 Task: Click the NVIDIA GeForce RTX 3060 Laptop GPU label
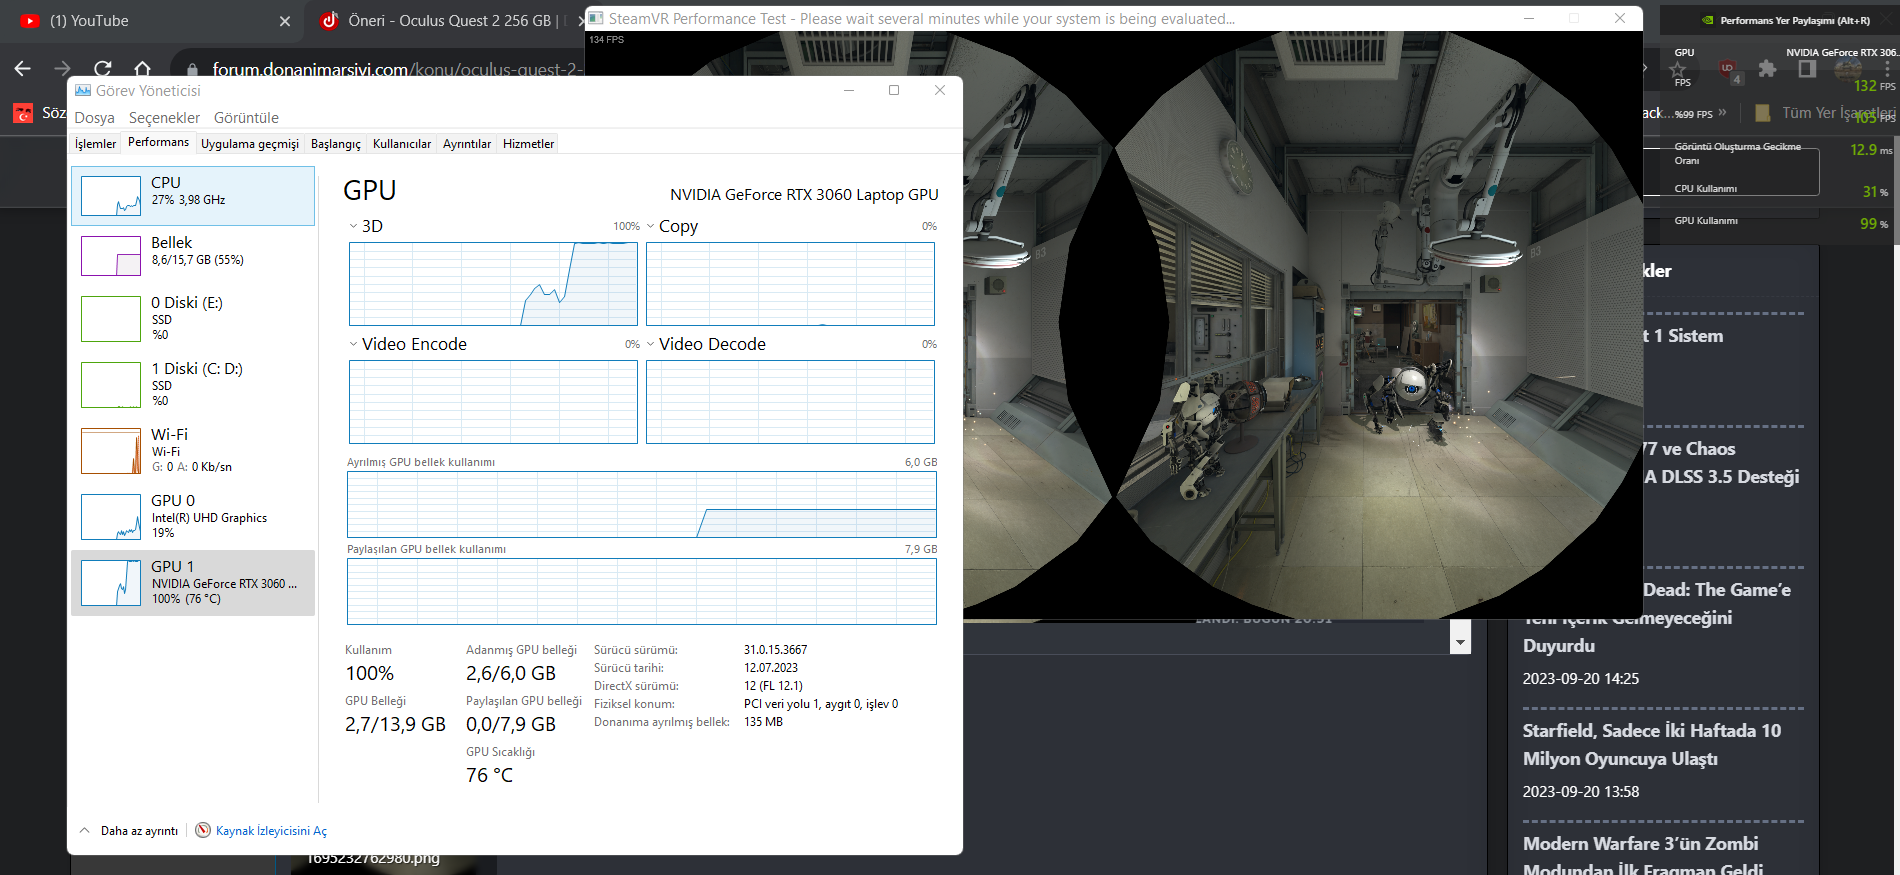tap(804, 195)
